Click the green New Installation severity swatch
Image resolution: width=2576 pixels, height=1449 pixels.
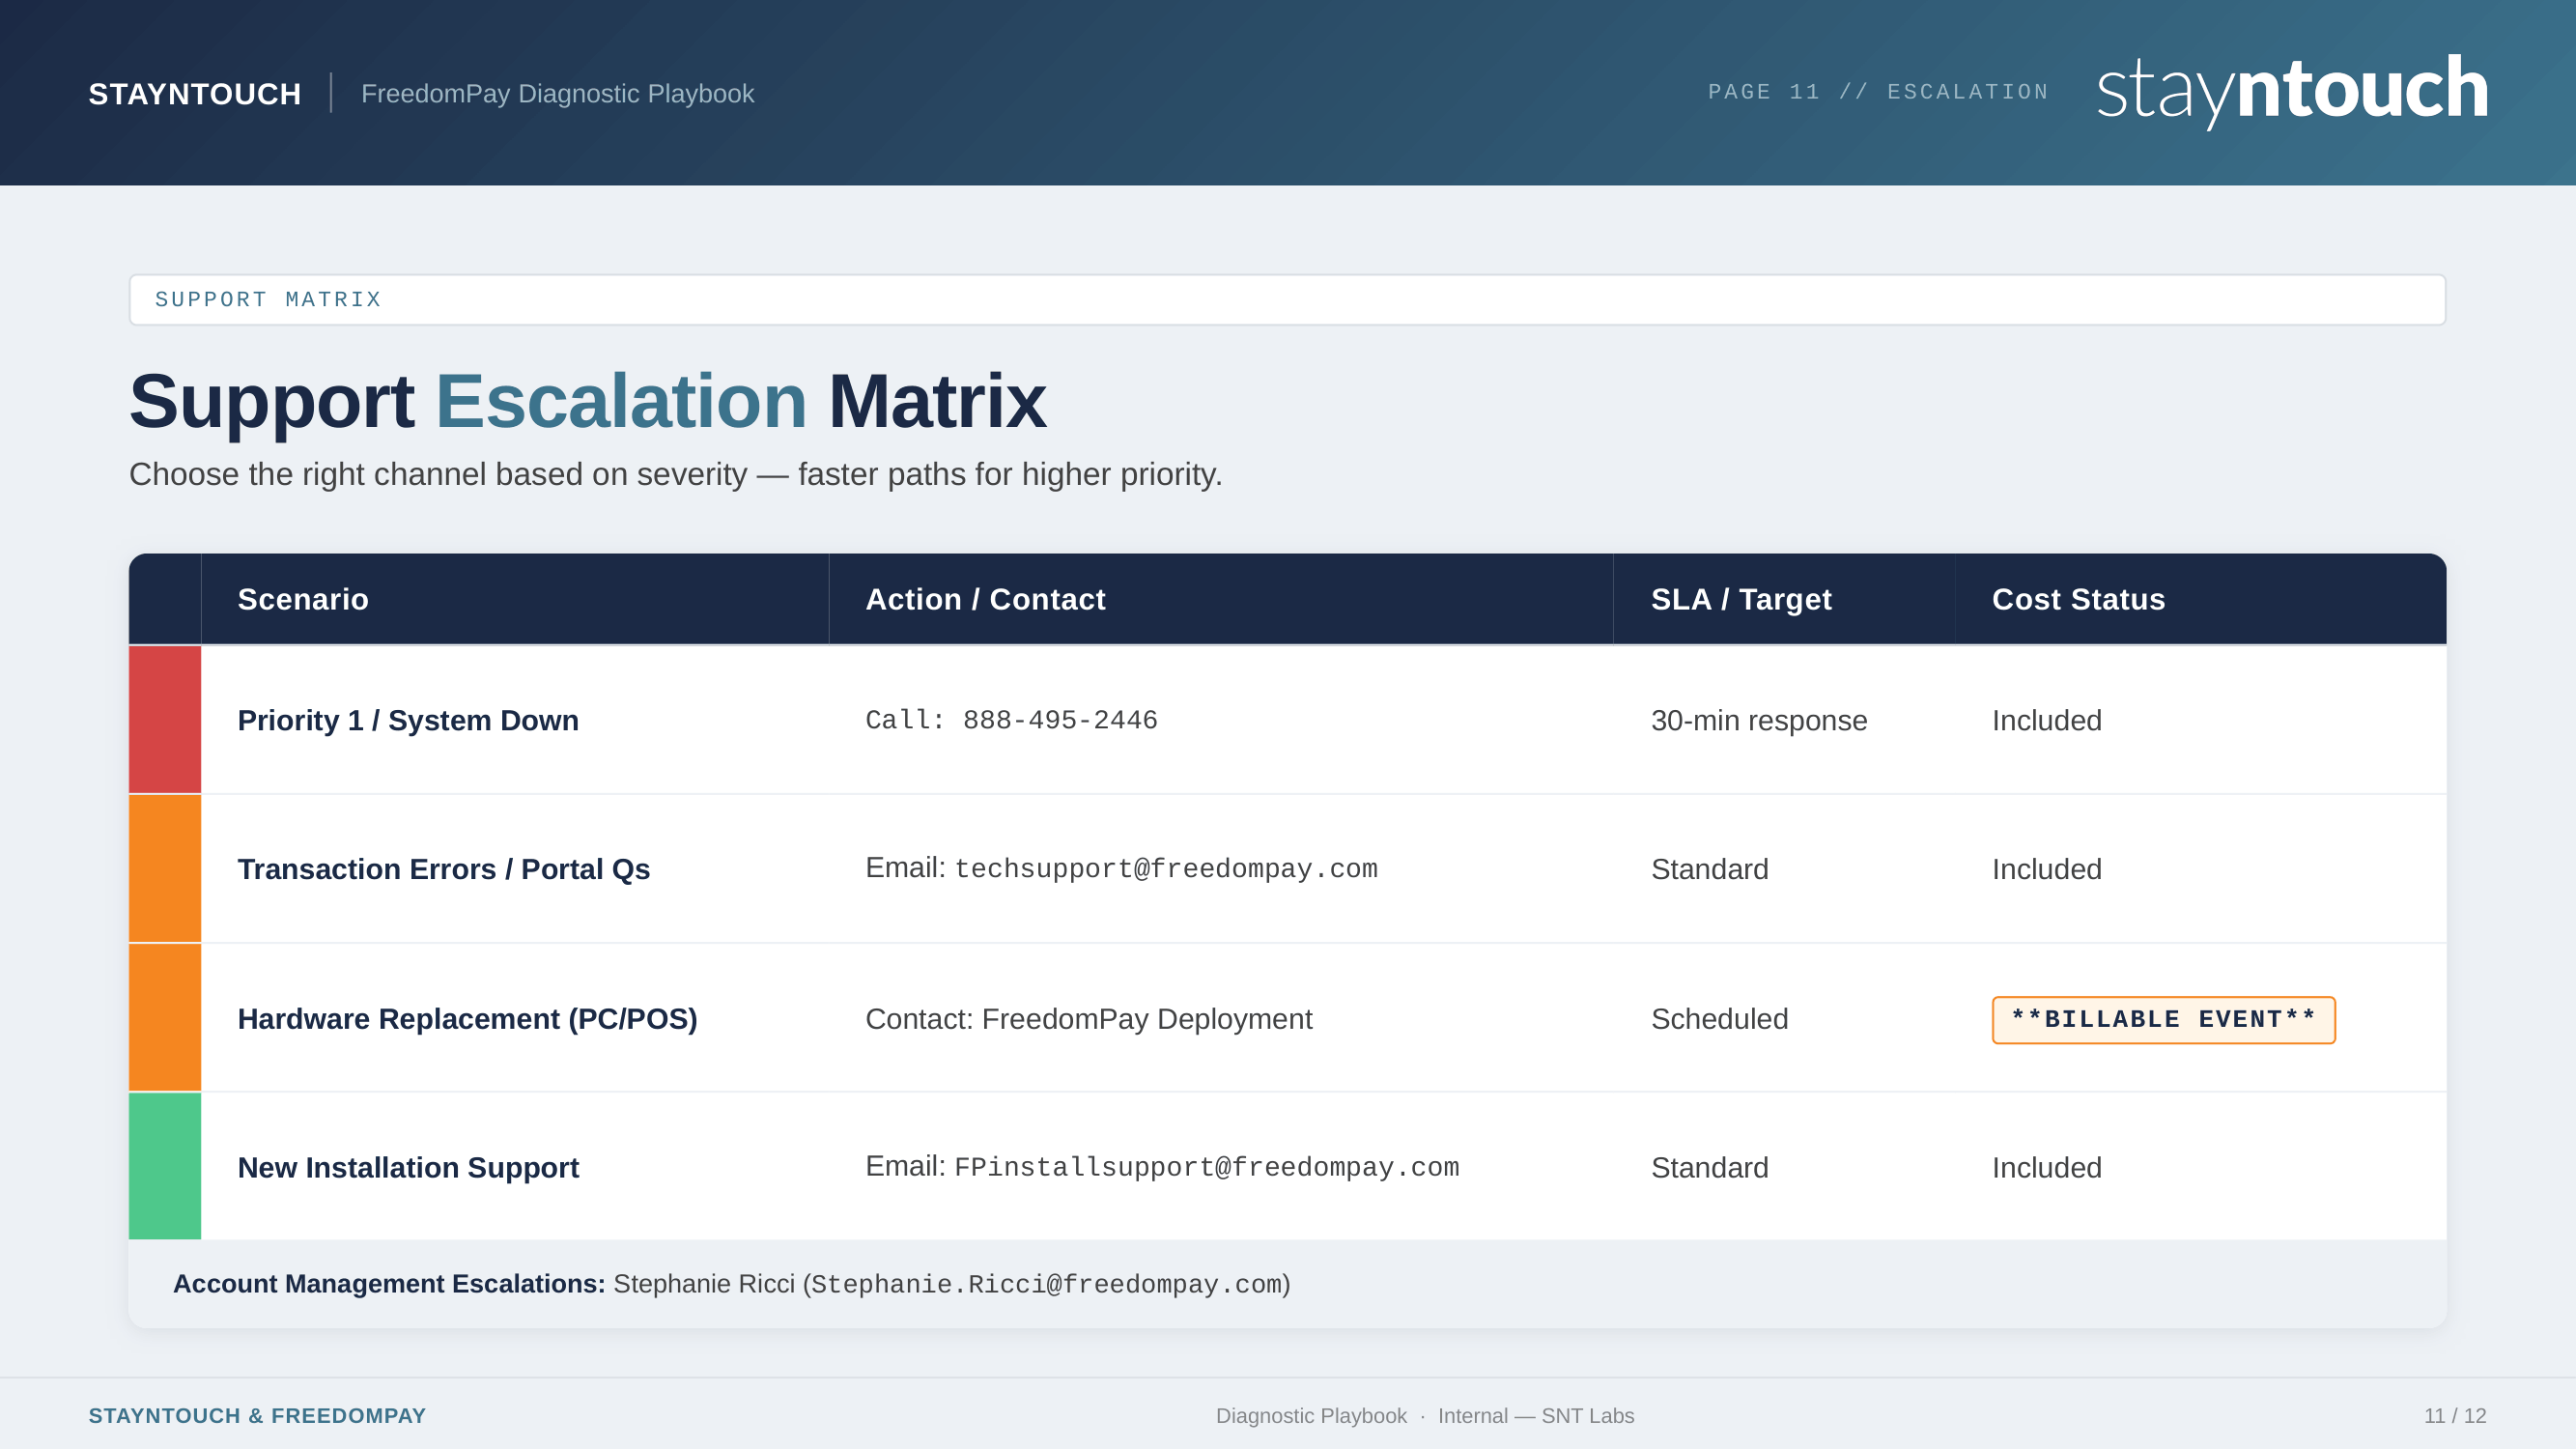coord(165,1166)
